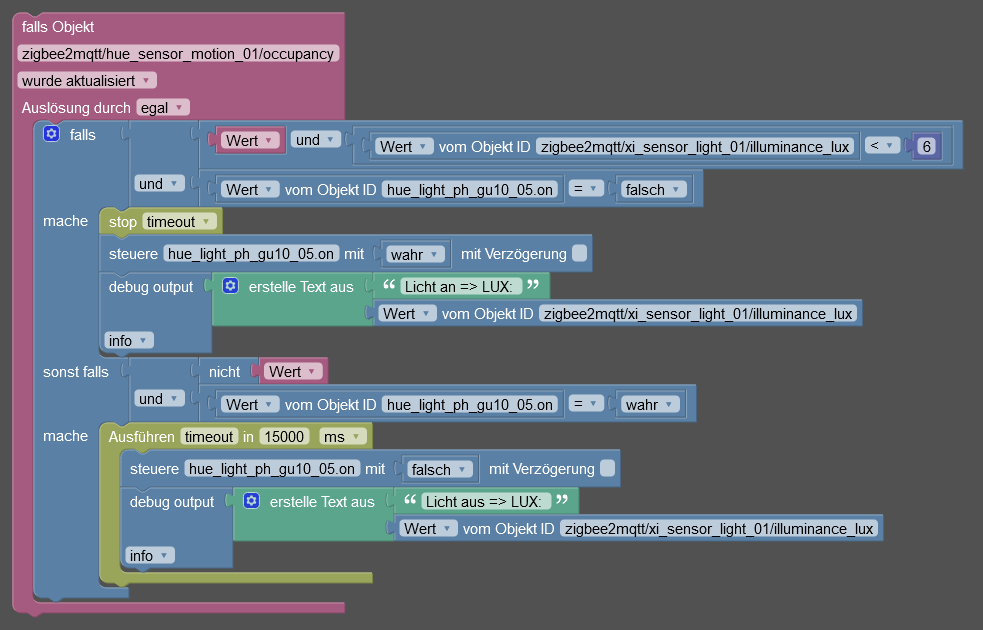Select second 'debug output' block label

172,501
